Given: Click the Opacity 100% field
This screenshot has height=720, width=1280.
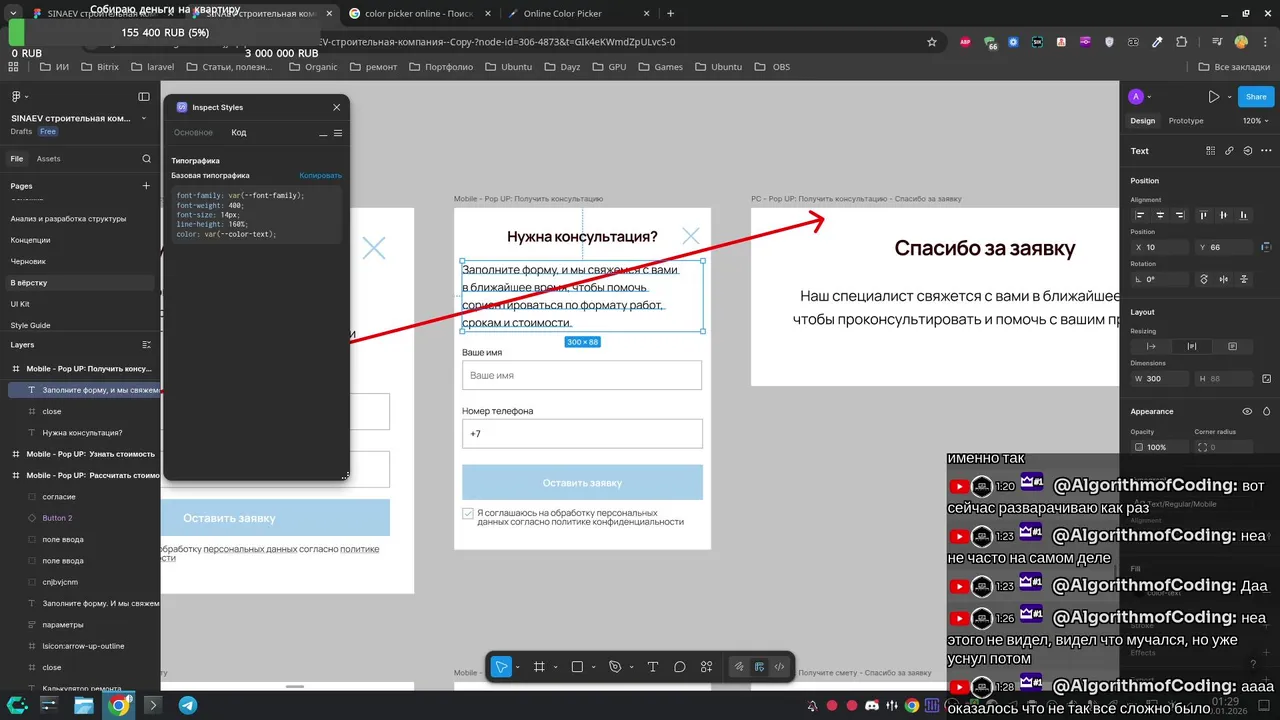Looking at the screenshot, I should point(1159,447).
